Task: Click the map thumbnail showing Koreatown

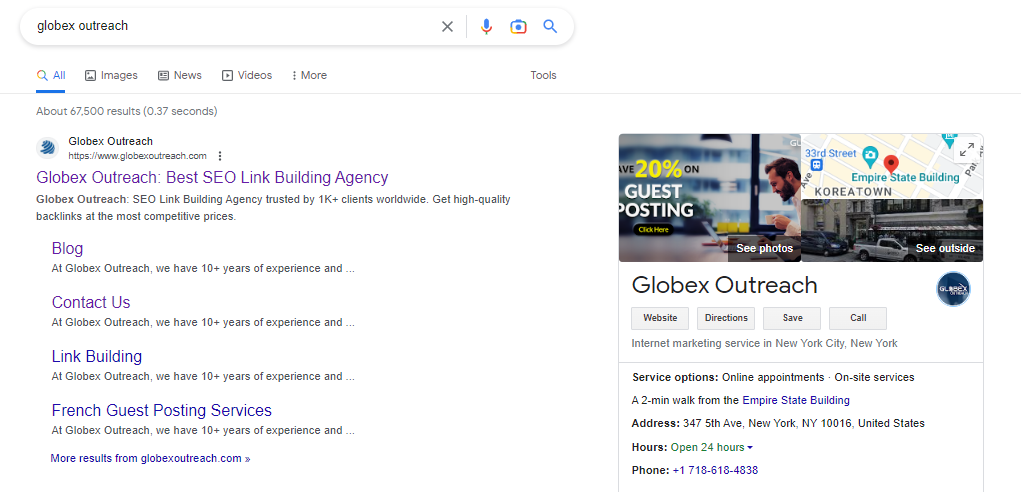Action: point(892,166)
